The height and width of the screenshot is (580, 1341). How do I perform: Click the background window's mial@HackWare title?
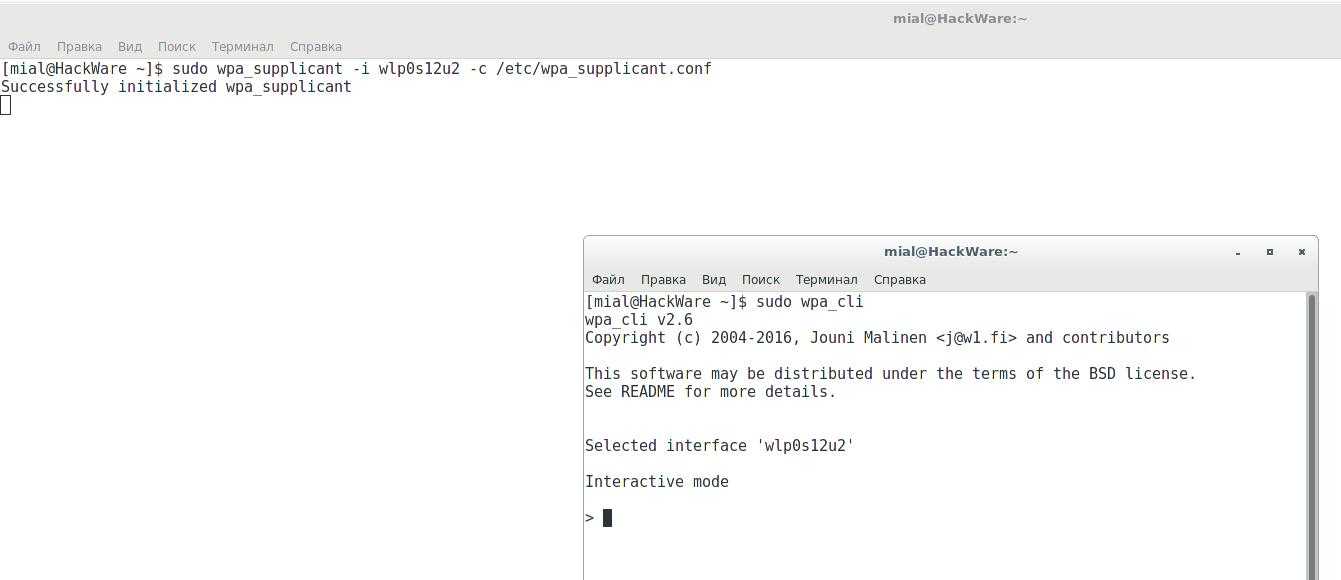959,19
